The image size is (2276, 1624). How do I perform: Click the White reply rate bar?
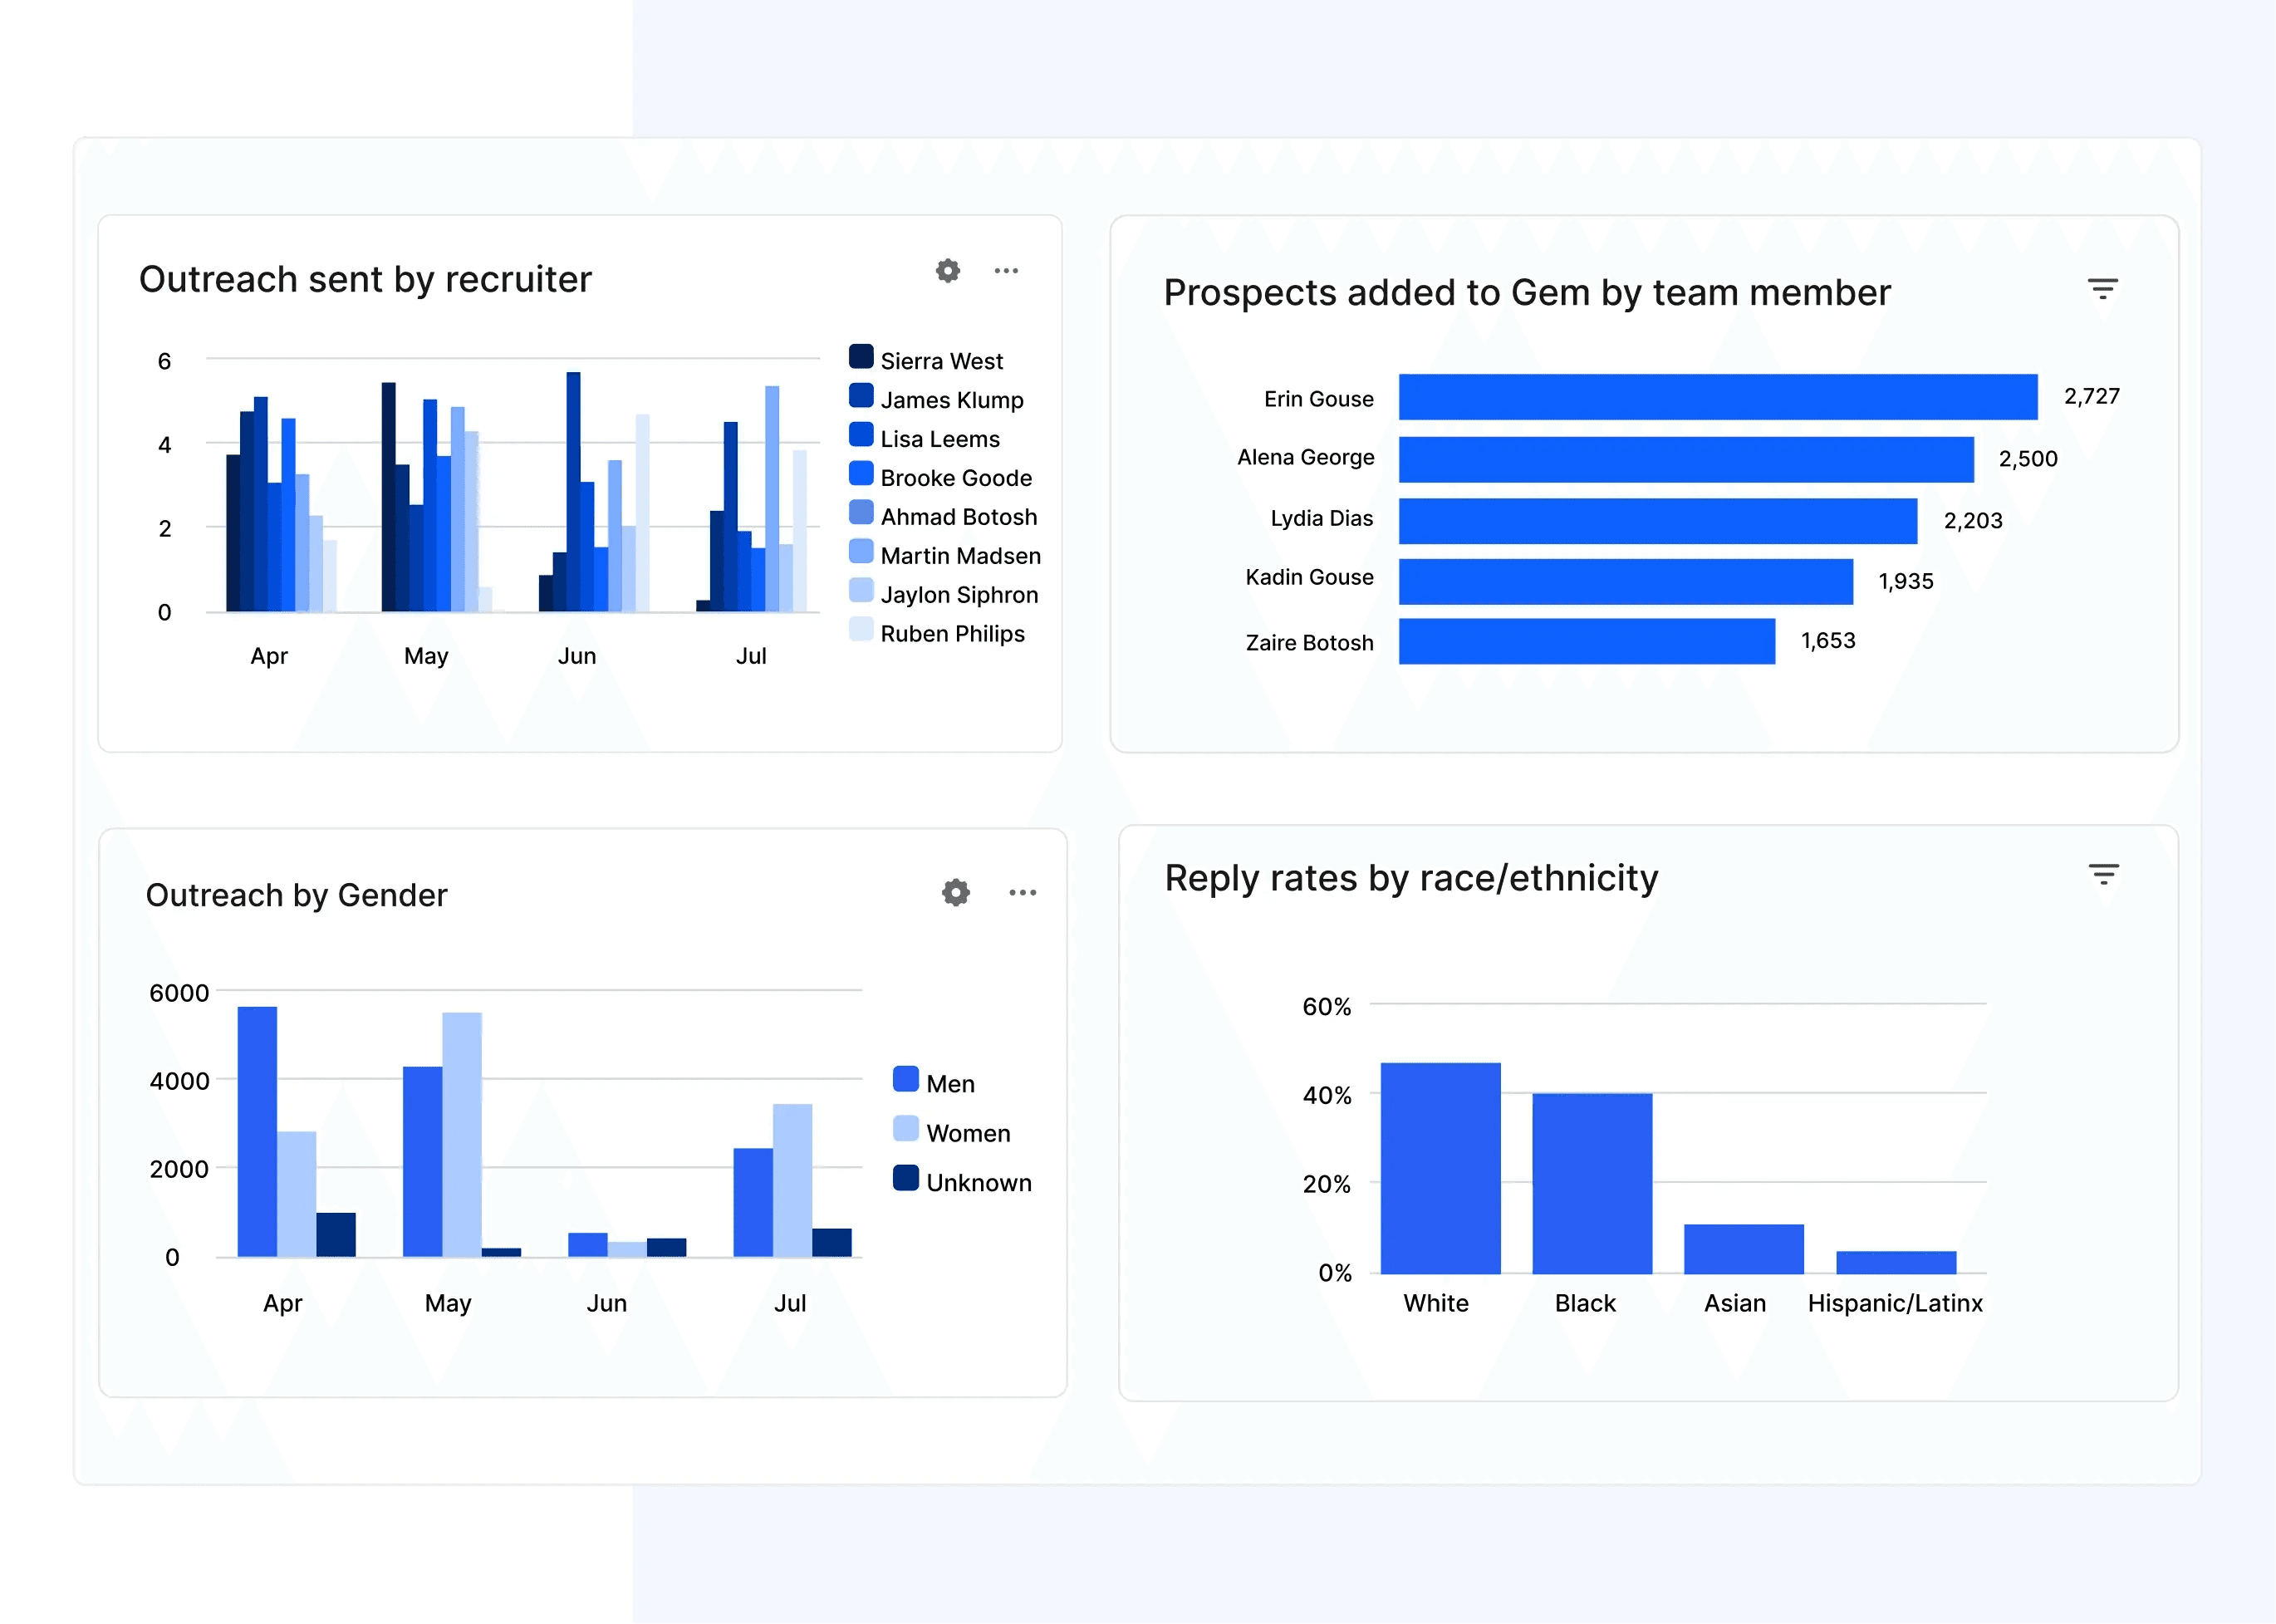click(x=1440, y=1167)
